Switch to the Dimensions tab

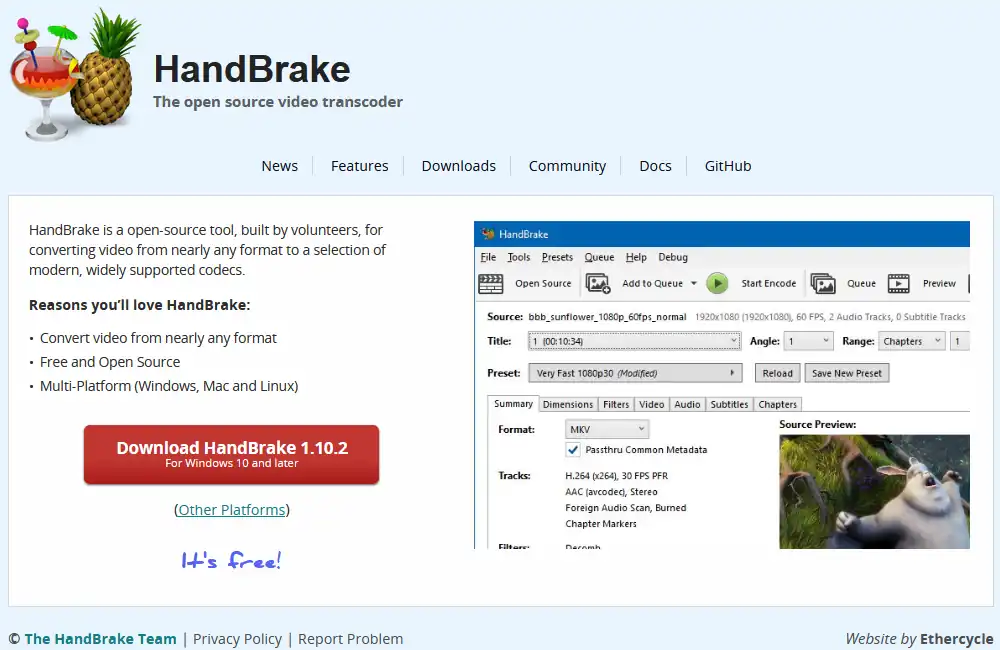point(568,404)
